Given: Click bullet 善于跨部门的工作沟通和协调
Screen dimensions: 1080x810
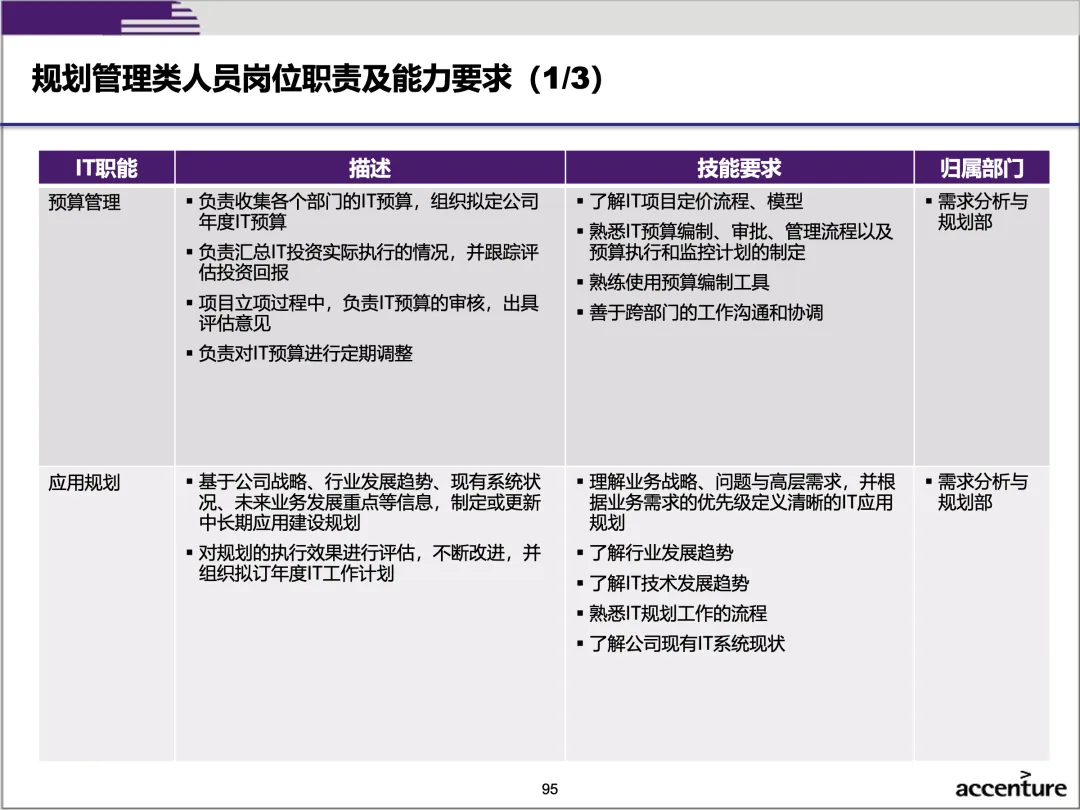Looking at the screenshot, I should (x=700, y=313).
